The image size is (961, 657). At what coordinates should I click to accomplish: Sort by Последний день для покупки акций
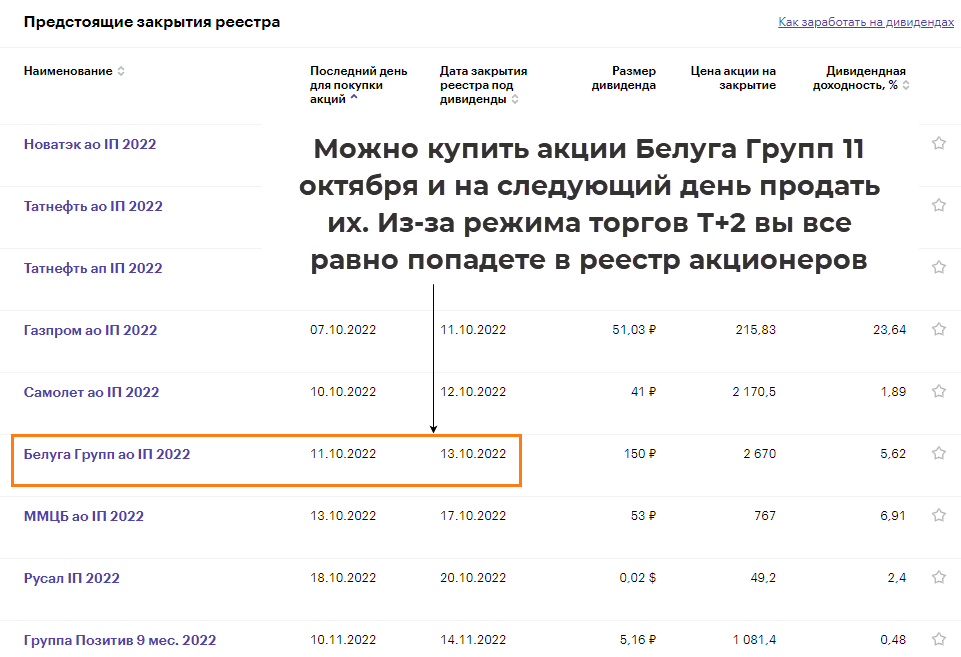(358, 85)
